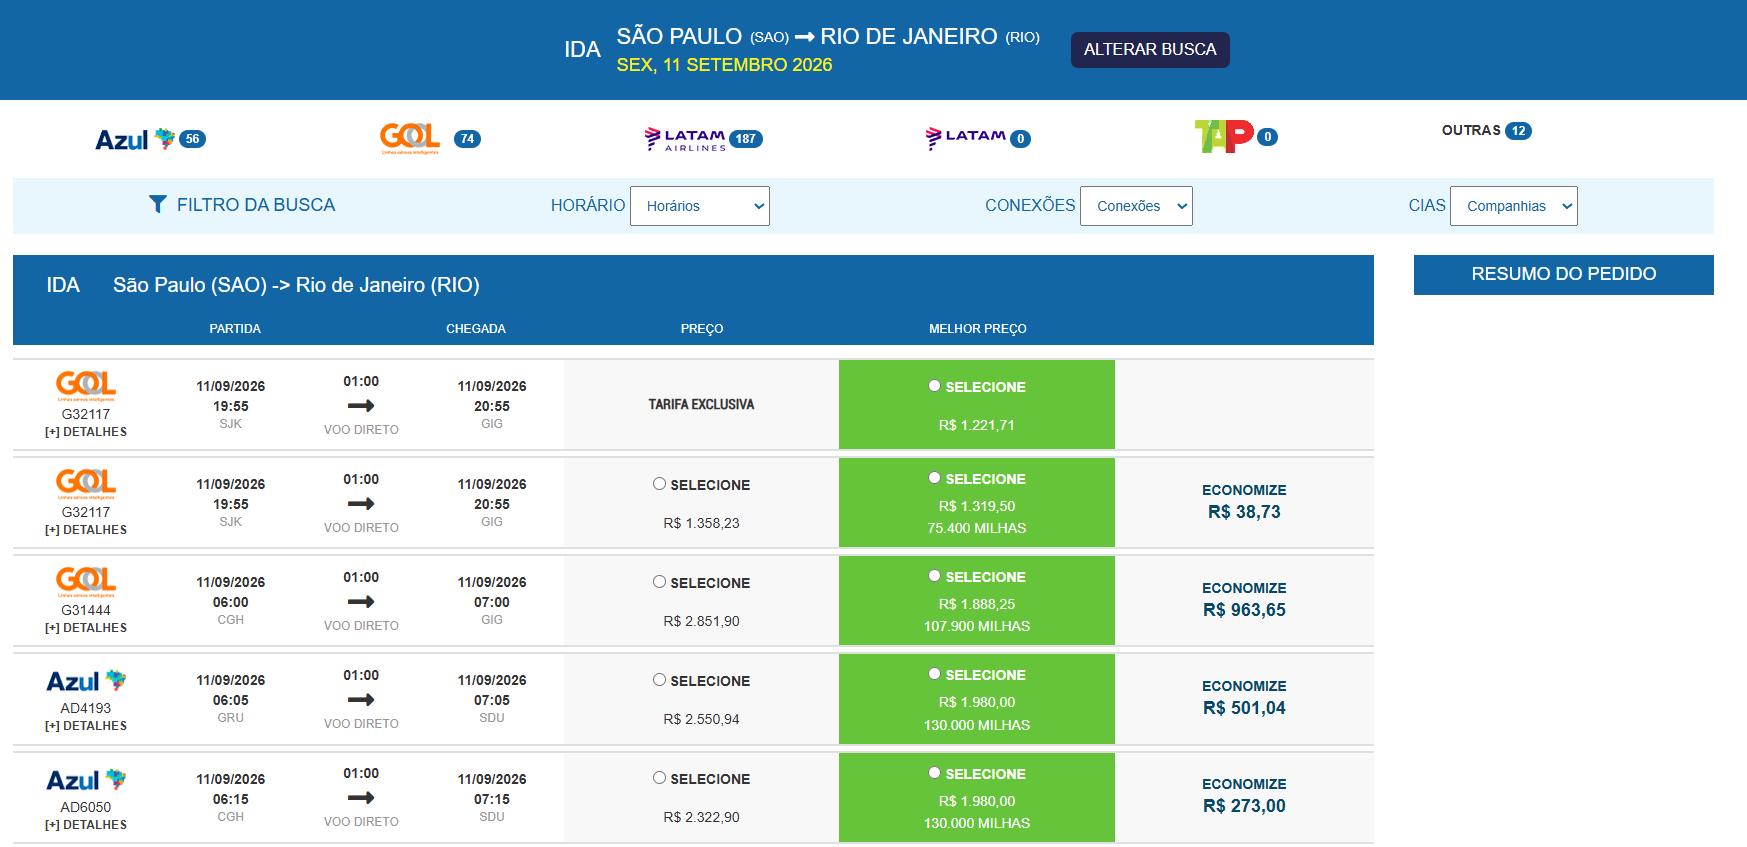The height and width of the screenshot is (847, 1747).
Task: Select price R$ 1.358,23 radio
Action: point(659,484)
